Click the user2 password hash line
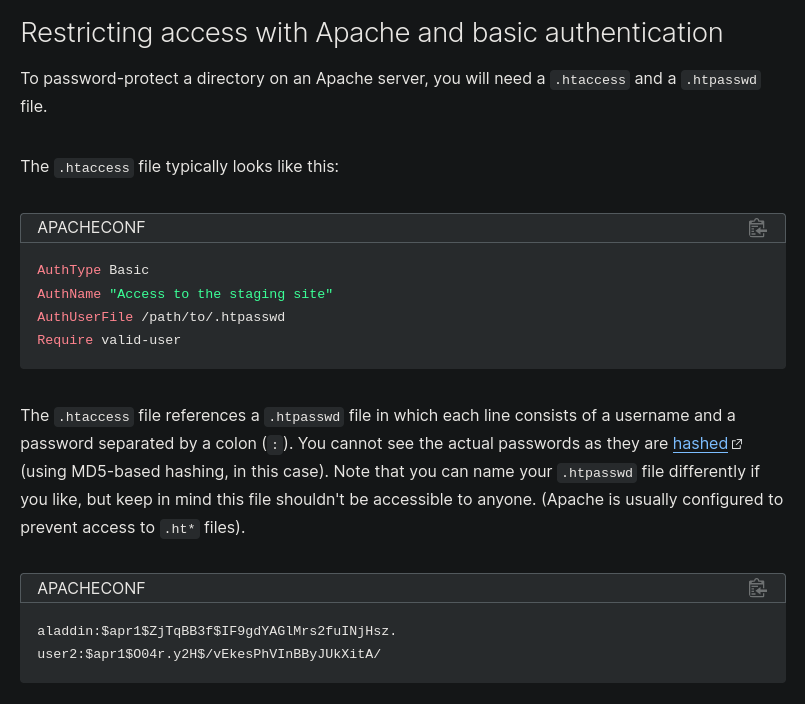This screenshot has width=805, height=704. (209, 654)
